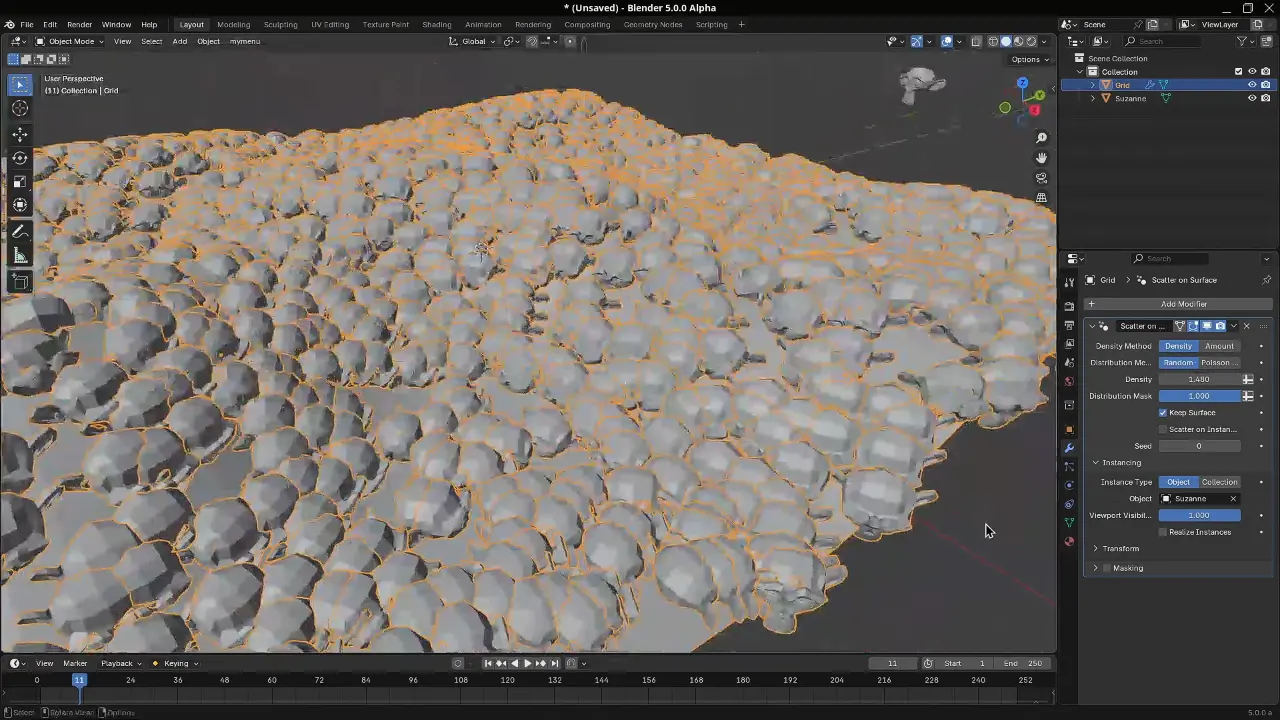Open the viewport Add menu
The height and width of the screenshot is (720, 1280).
[179, 41]
